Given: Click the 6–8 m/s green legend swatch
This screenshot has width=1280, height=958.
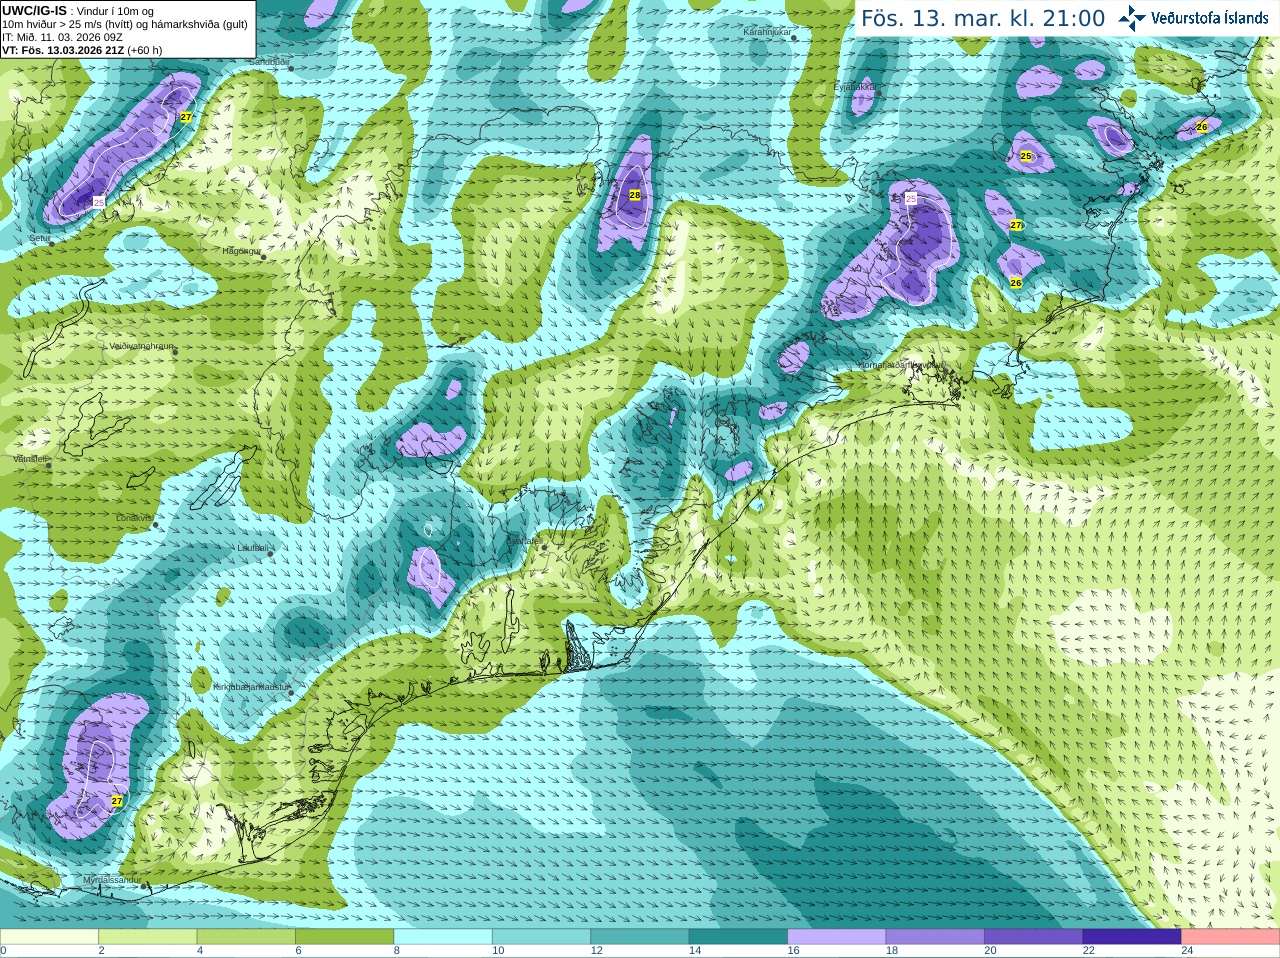Looking at the screenshot, I should 344,937.
